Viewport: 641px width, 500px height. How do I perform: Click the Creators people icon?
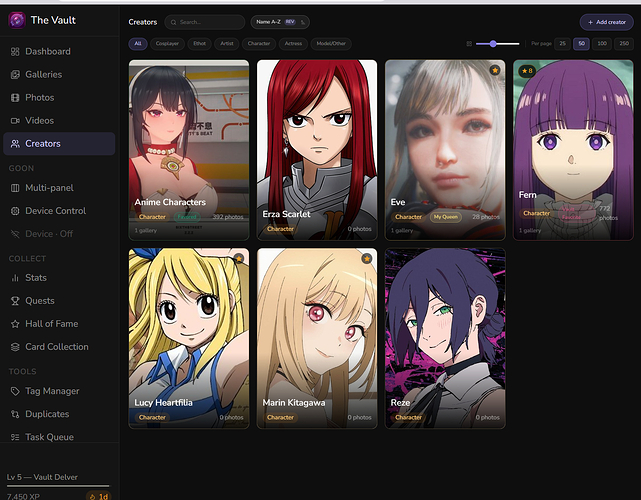click(15, 143)
